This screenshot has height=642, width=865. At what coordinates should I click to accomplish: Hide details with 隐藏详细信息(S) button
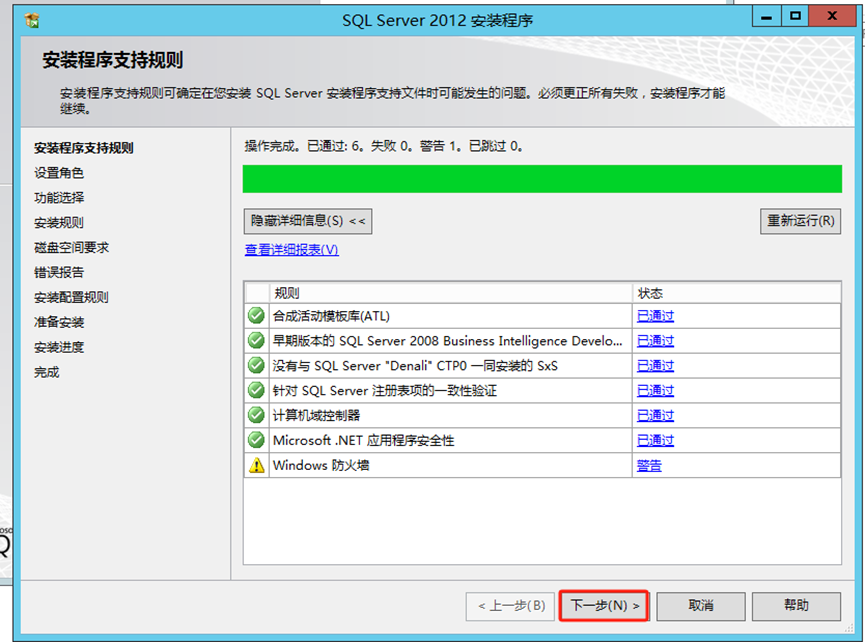pos(308,221)
